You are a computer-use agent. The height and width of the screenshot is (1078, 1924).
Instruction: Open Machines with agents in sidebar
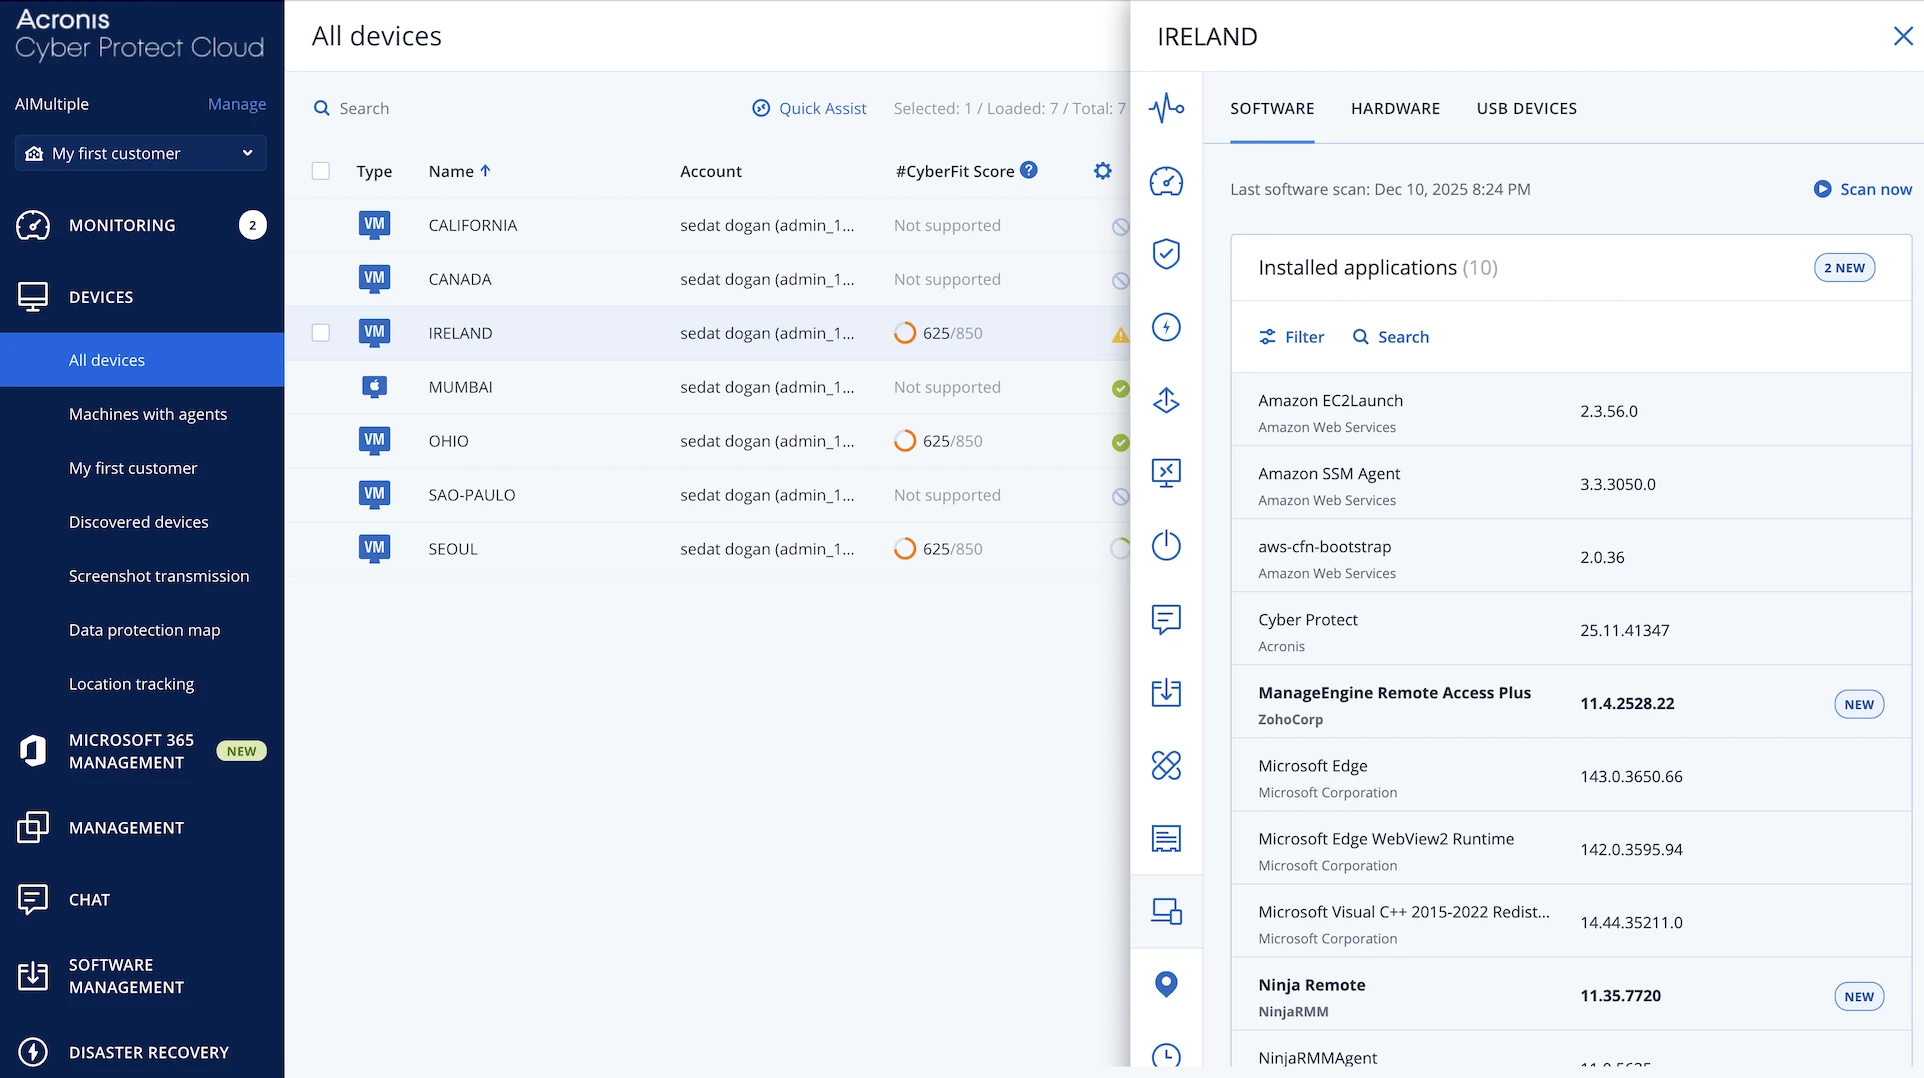coord(148,414)
